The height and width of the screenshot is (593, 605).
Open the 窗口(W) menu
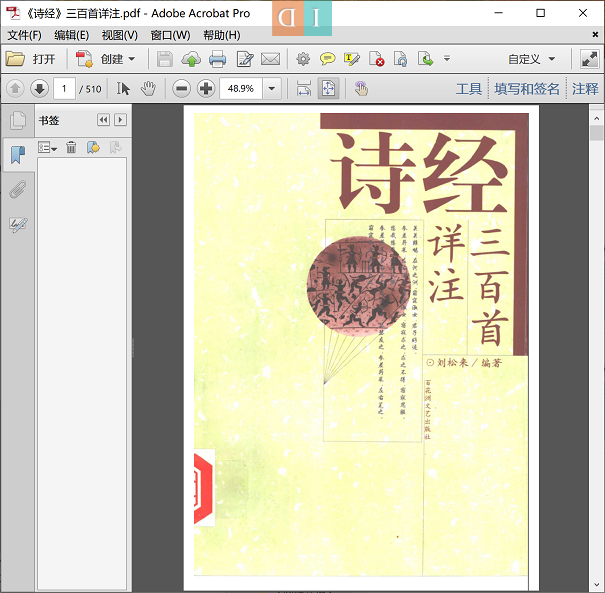(x=171, y=35)
